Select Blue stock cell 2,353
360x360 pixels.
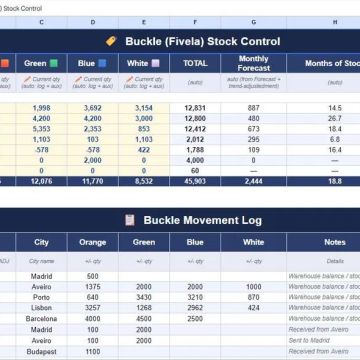point(93,129)
